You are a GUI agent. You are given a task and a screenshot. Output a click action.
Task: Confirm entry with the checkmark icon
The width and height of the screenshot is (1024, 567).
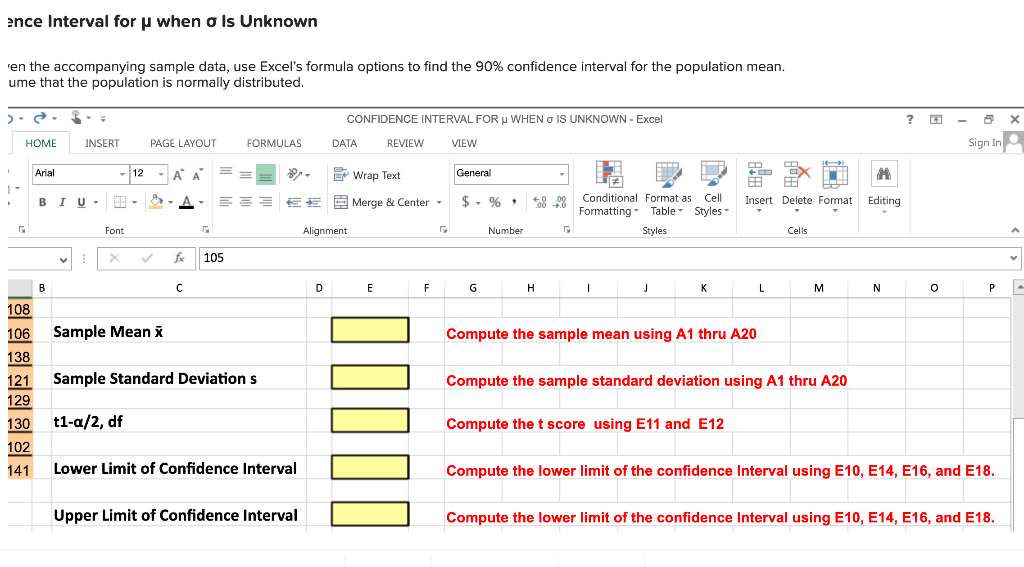click(x=147, y=258)
